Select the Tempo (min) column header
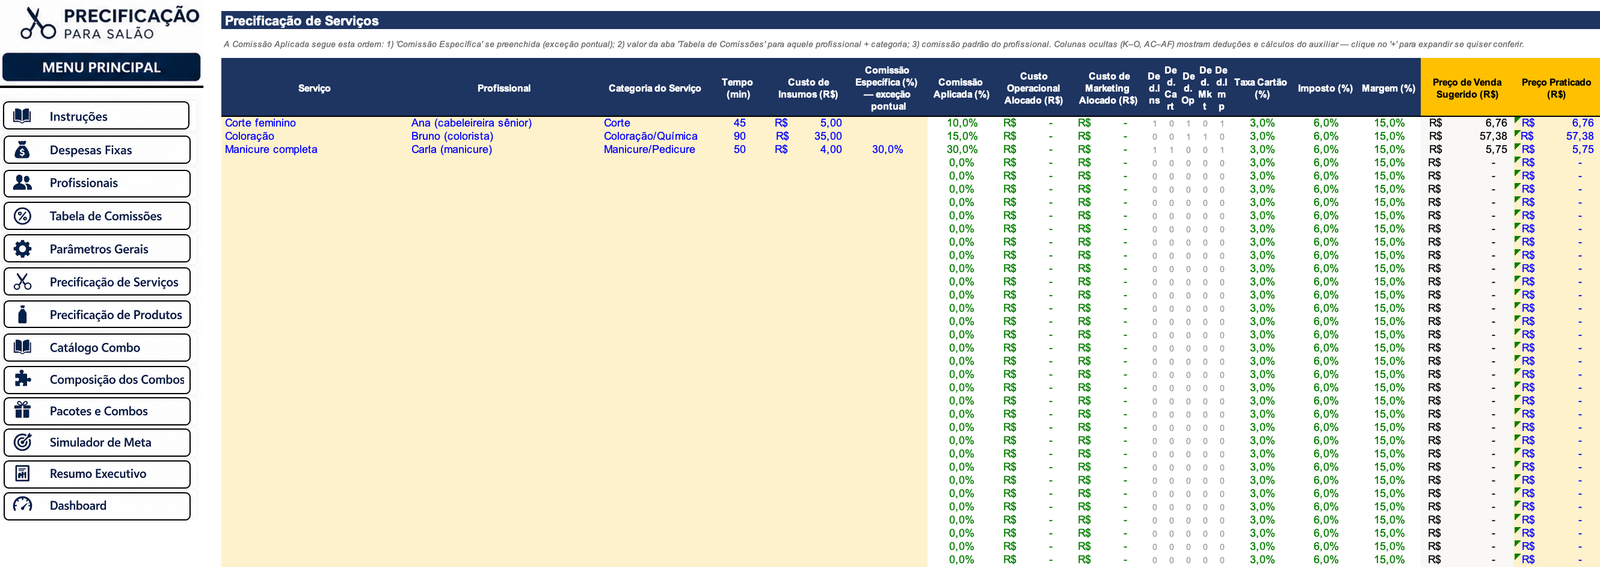 coord(737,88)
